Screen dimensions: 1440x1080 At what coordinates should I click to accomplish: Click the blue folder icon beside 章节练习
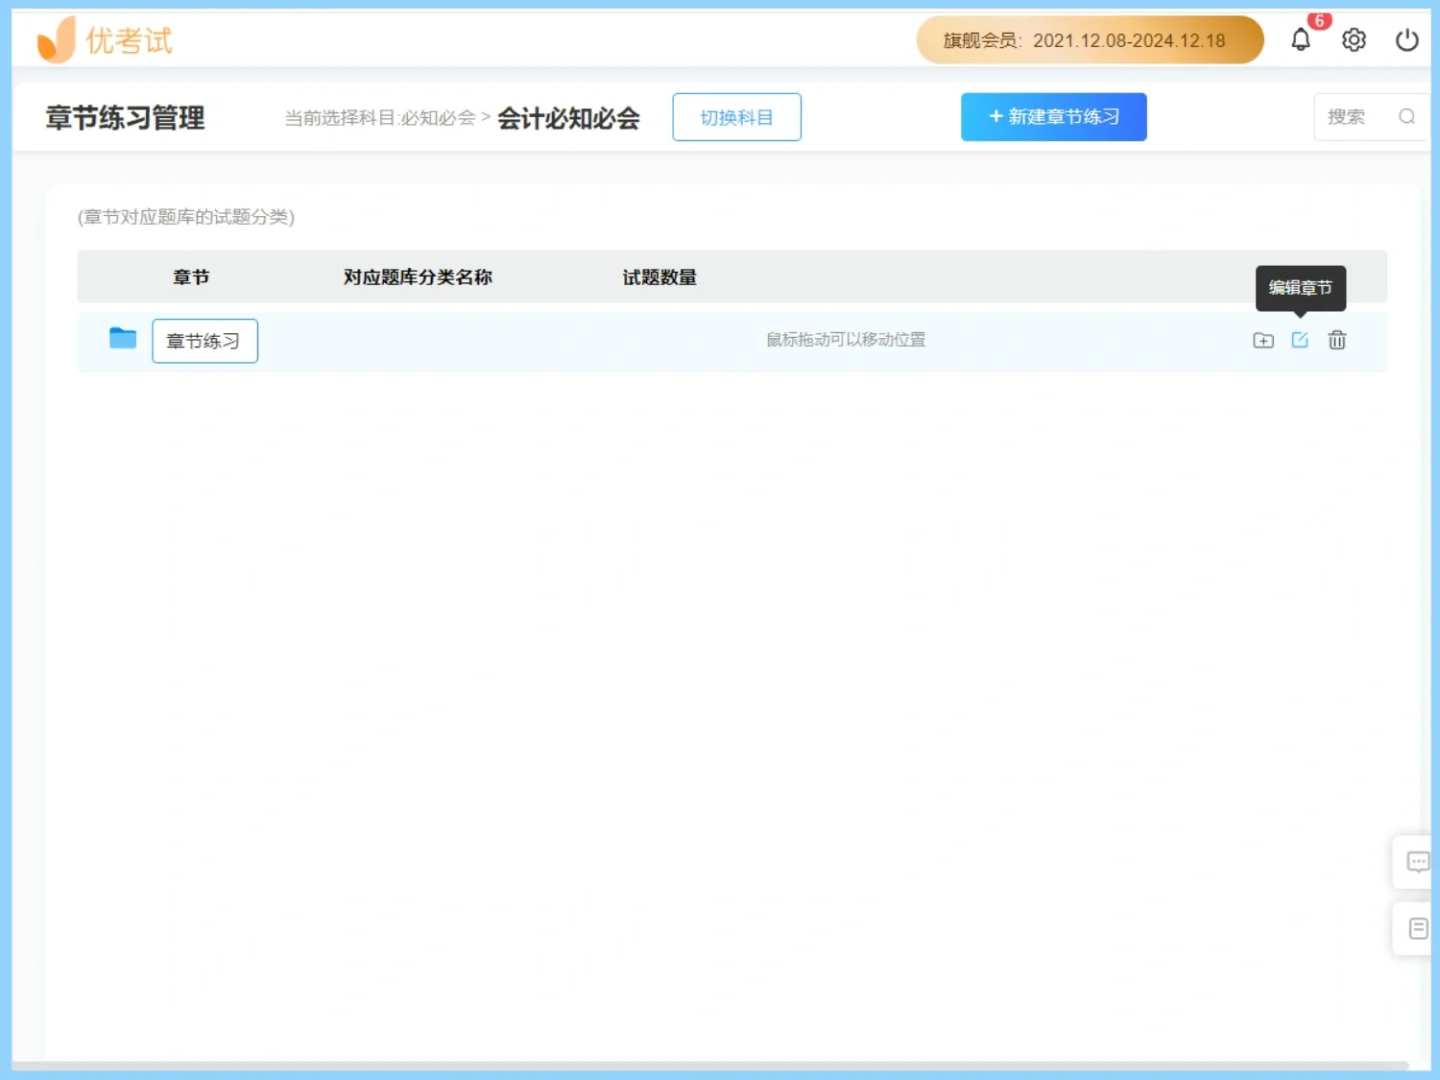121,338
